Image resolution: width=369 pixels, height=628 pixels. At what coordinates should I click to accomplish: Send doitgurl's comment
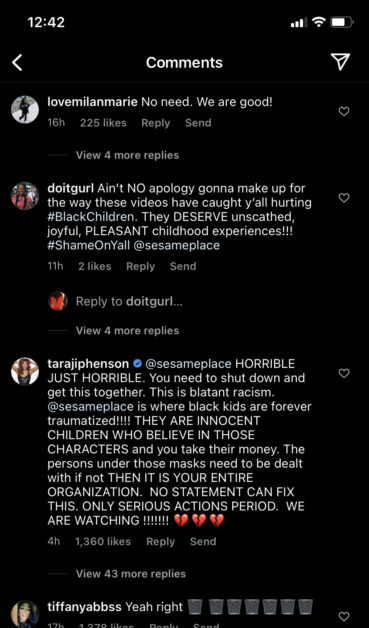coord(183,266)
